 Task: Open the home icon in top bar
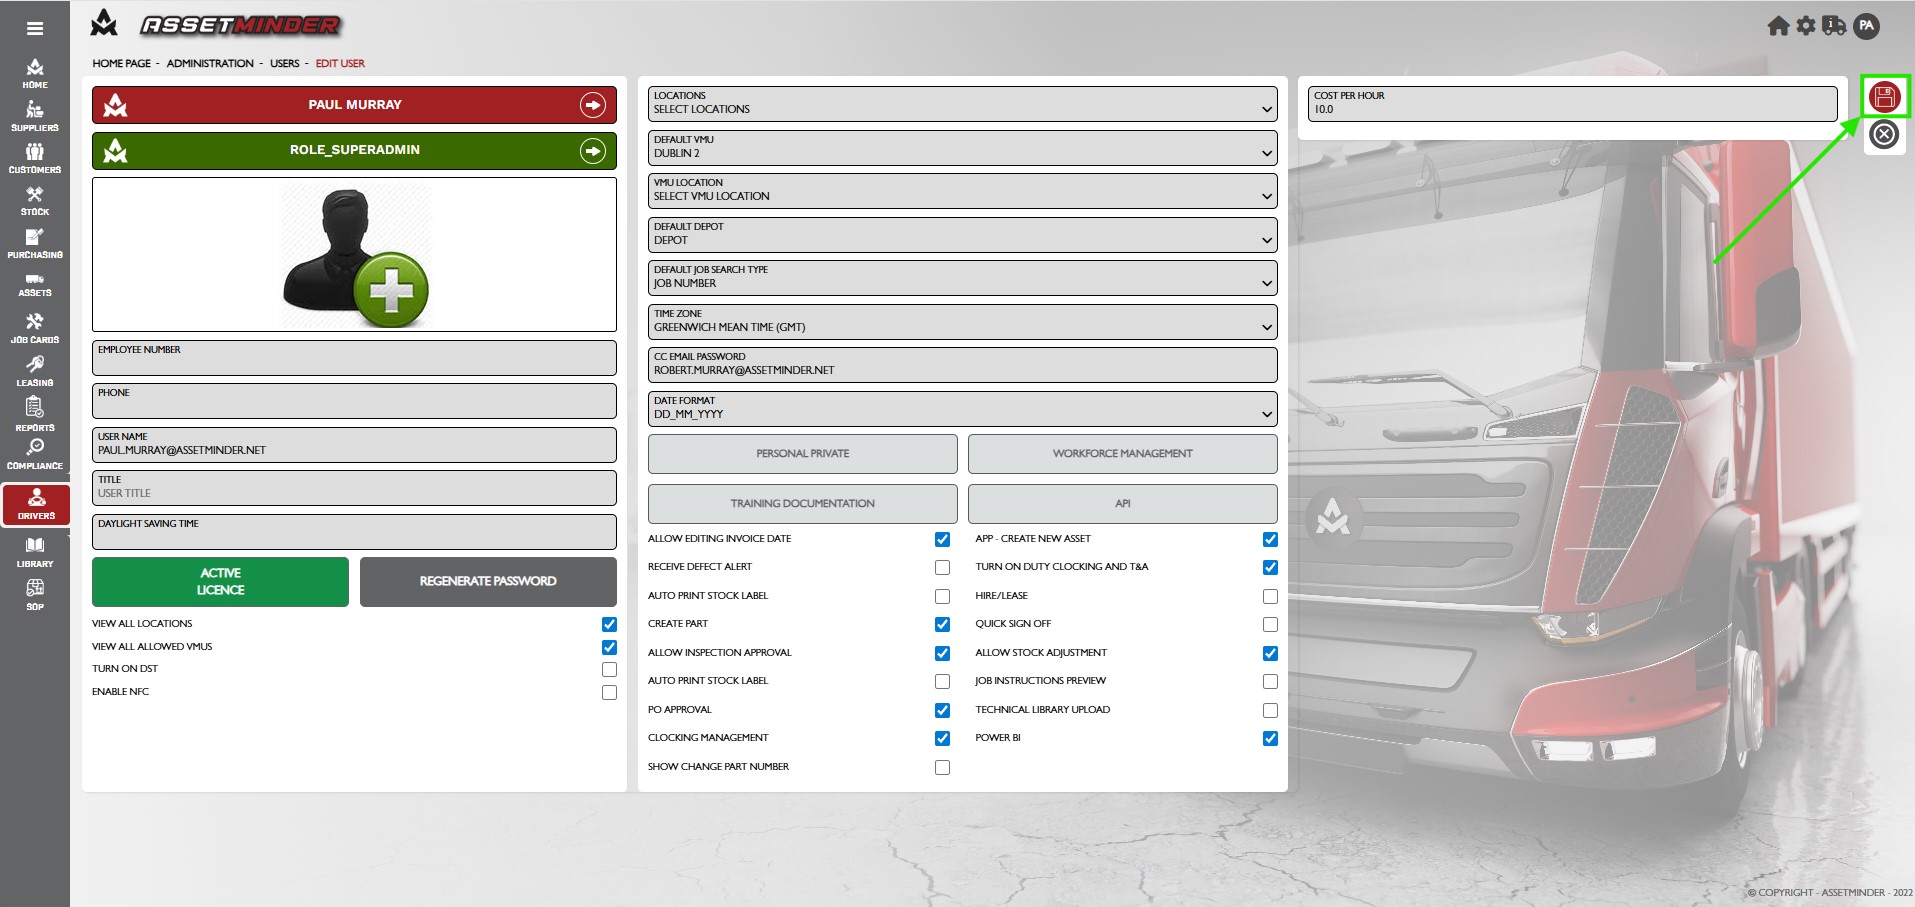coord(1777,26)
